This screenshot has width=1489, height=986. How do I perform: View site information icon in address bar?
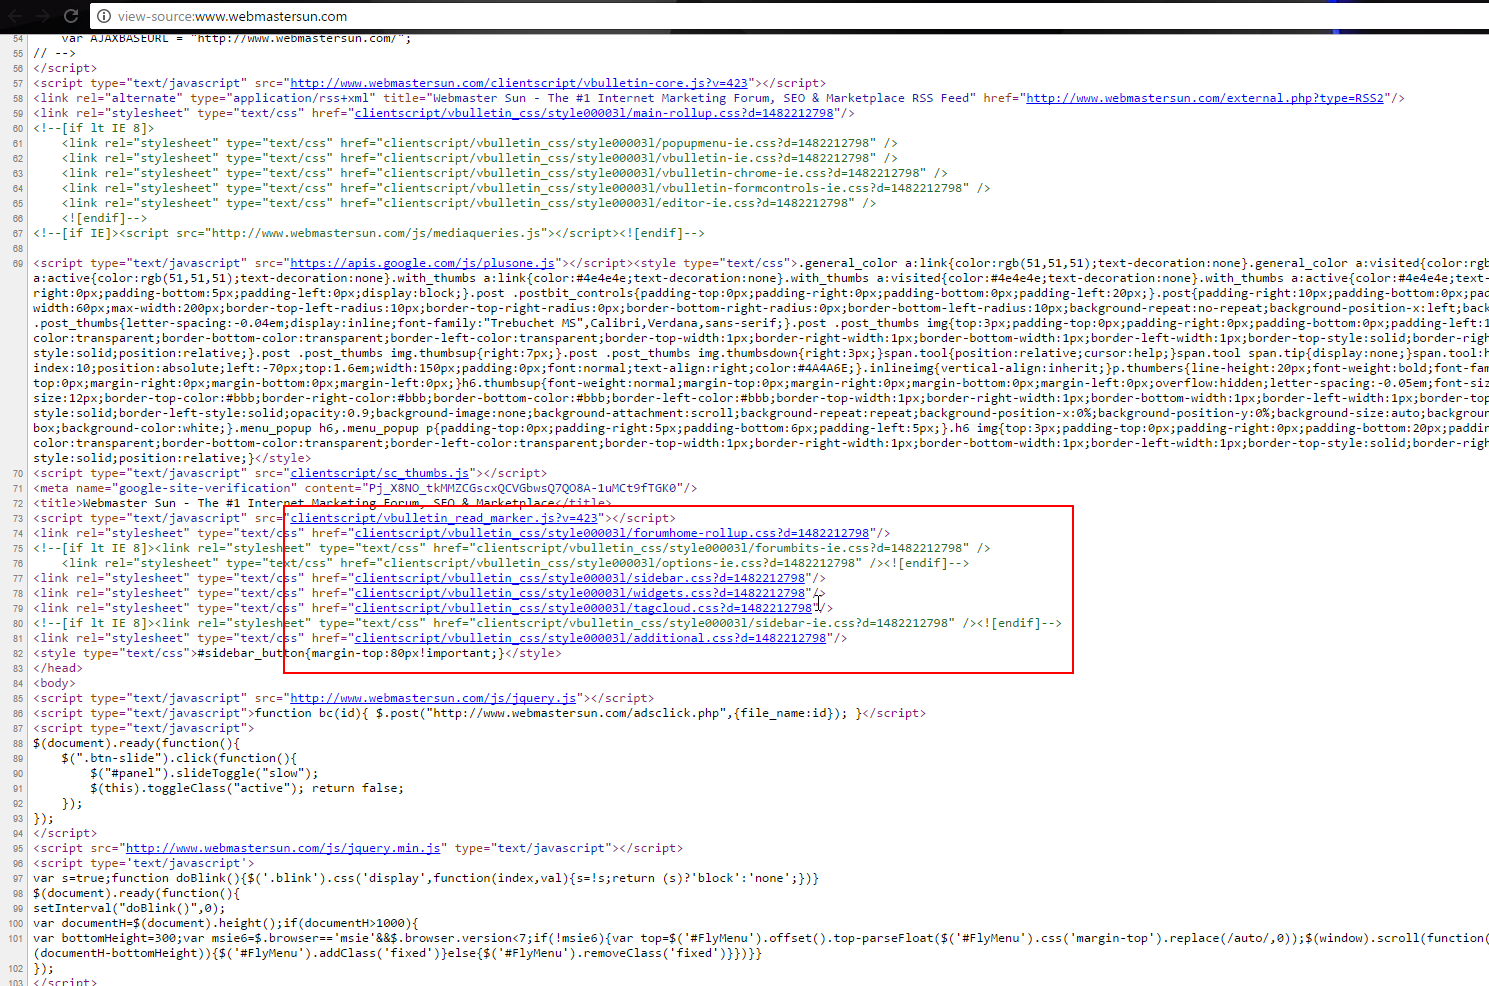104,16
